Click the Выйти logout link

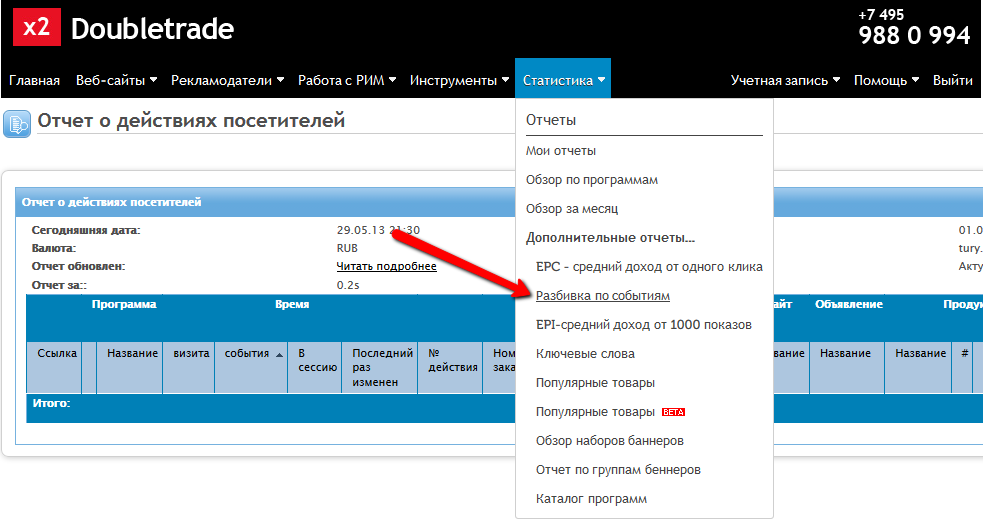(952, 80)
